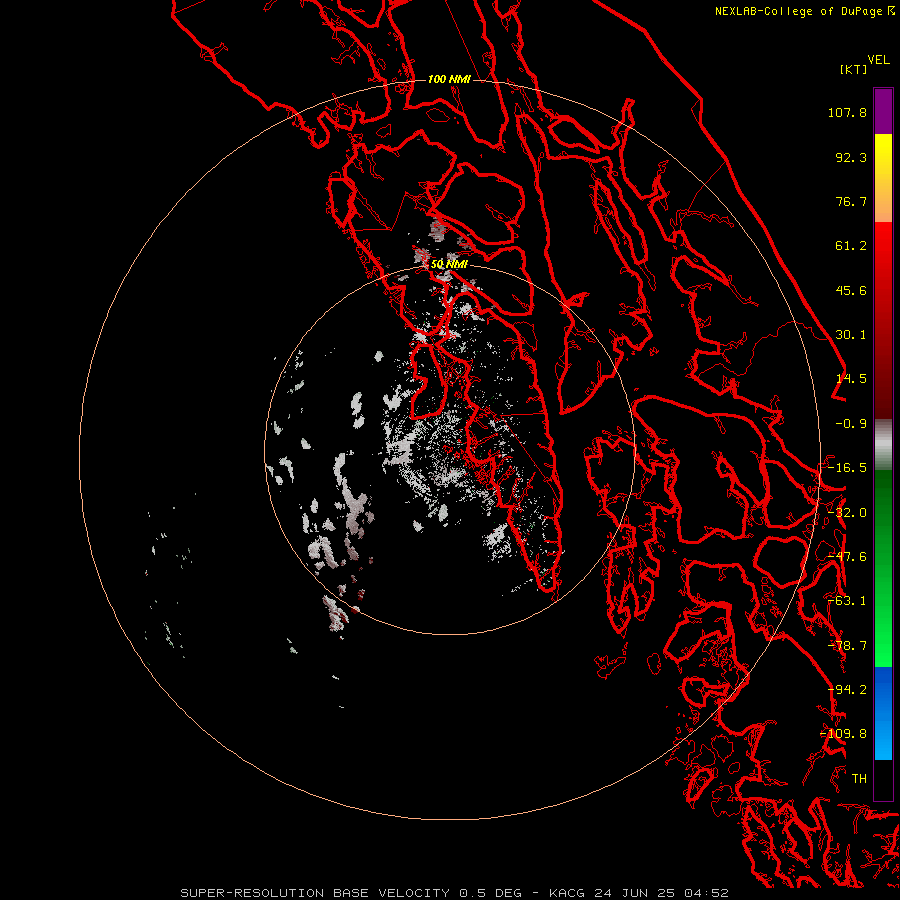Click the VEL legend title
The height and width of the screenshot is (900, 900).
click(x=879, y=60)
